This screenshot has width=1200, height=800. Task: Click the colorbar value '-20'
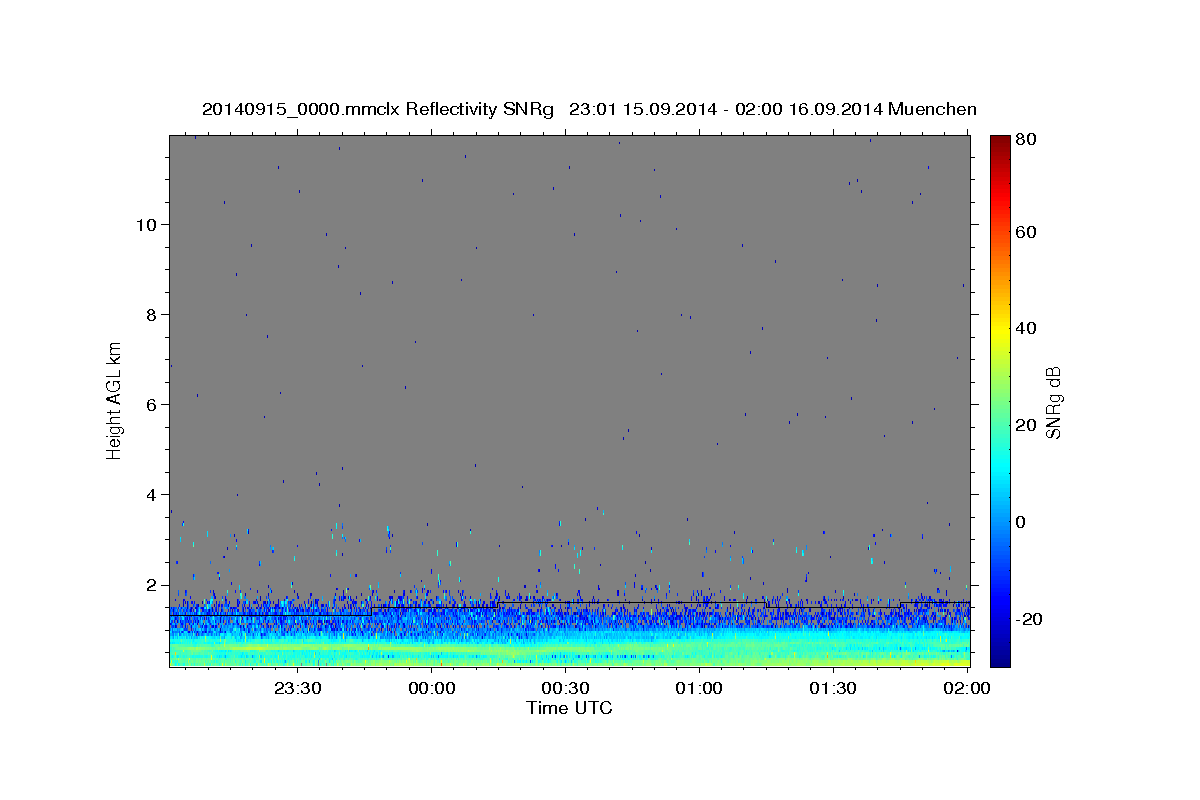(1028, 619)
